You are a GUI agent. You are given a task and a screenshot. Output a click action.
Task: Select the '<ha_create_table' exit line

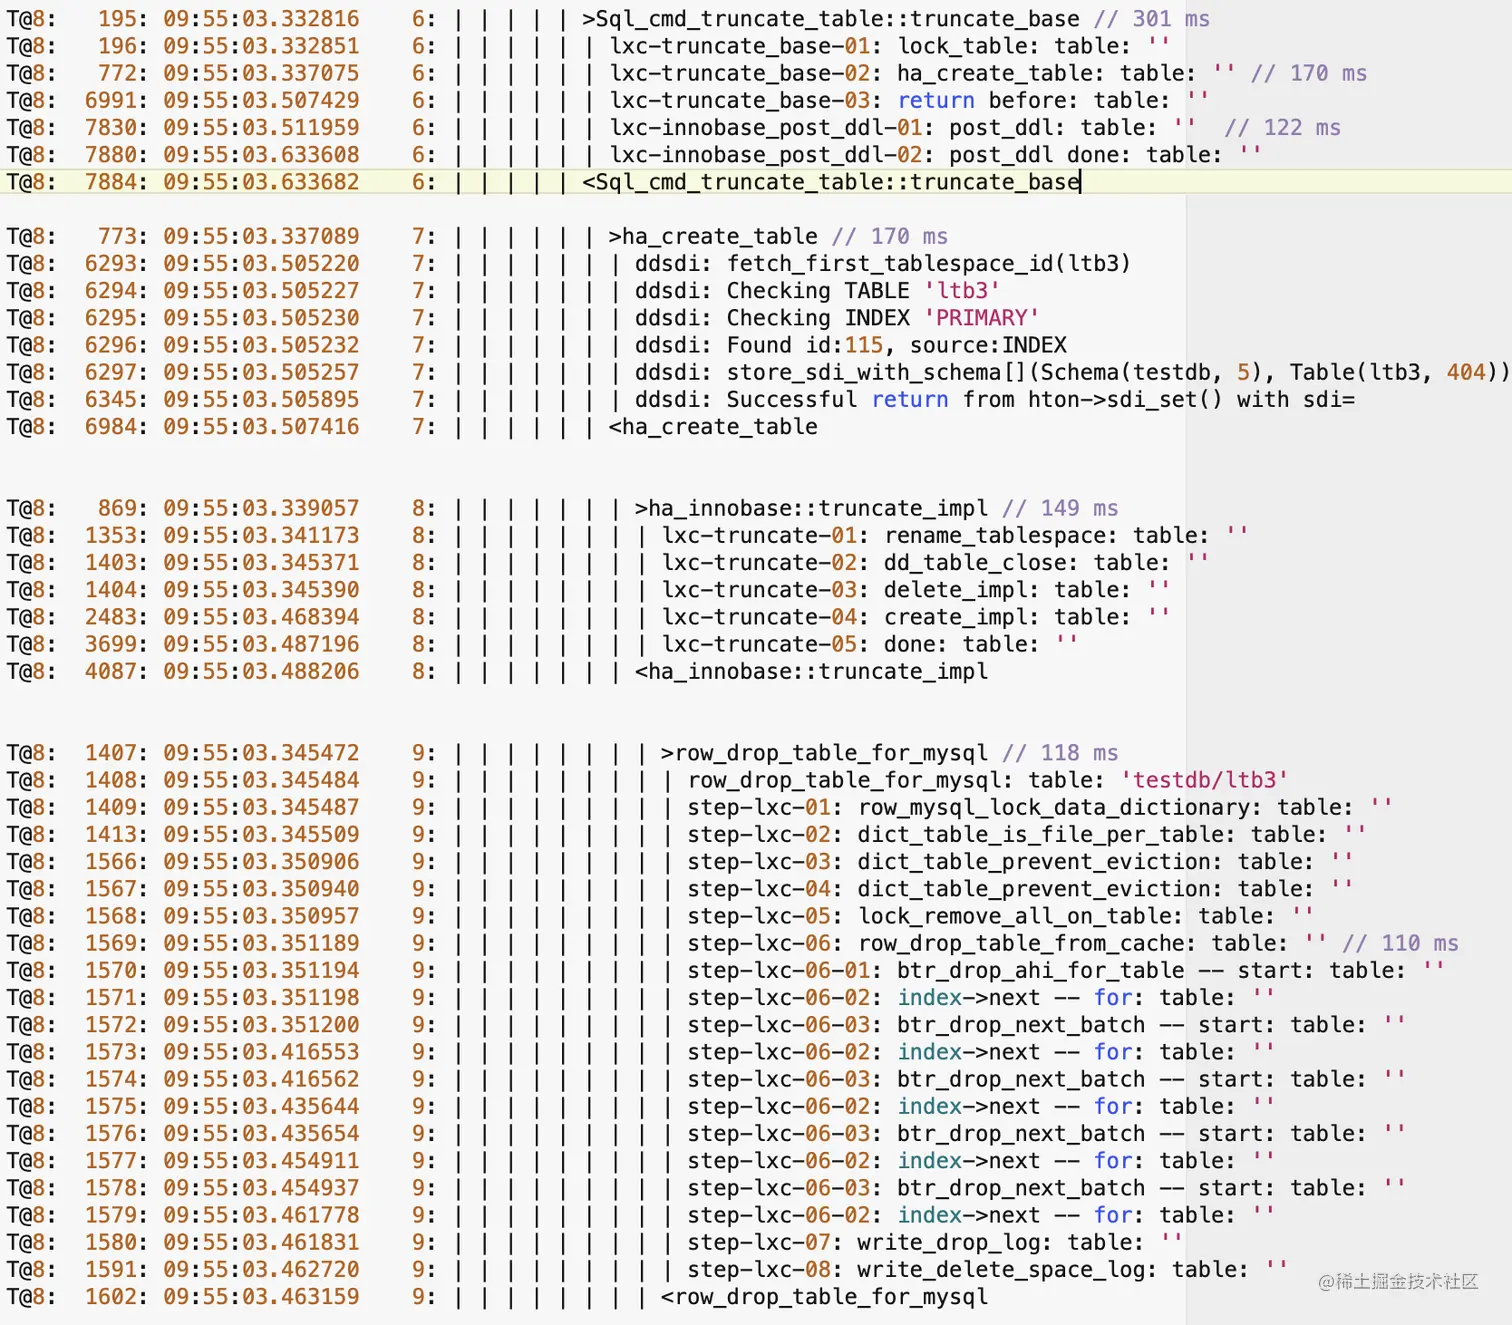point(412,426)
